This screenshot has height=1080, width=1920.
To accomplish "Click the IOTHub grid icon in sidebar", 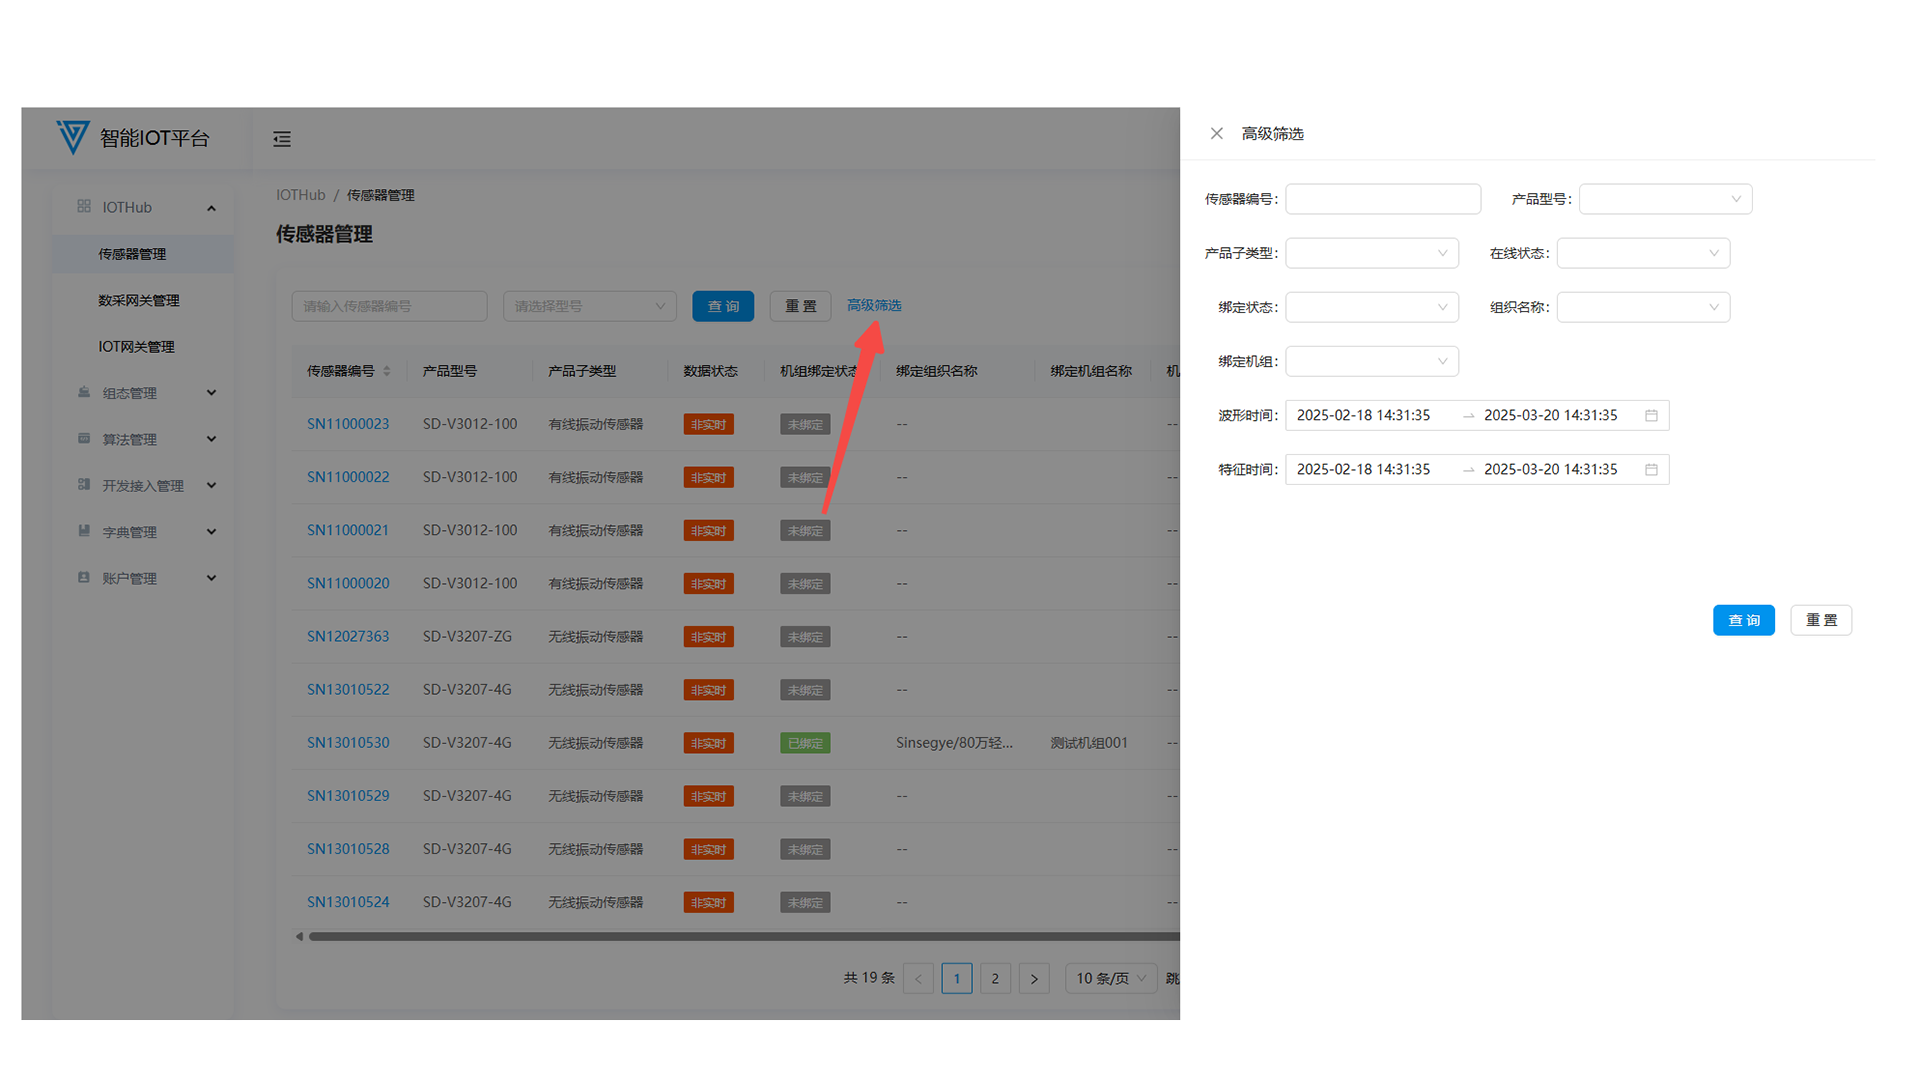I will pos(84,206).
